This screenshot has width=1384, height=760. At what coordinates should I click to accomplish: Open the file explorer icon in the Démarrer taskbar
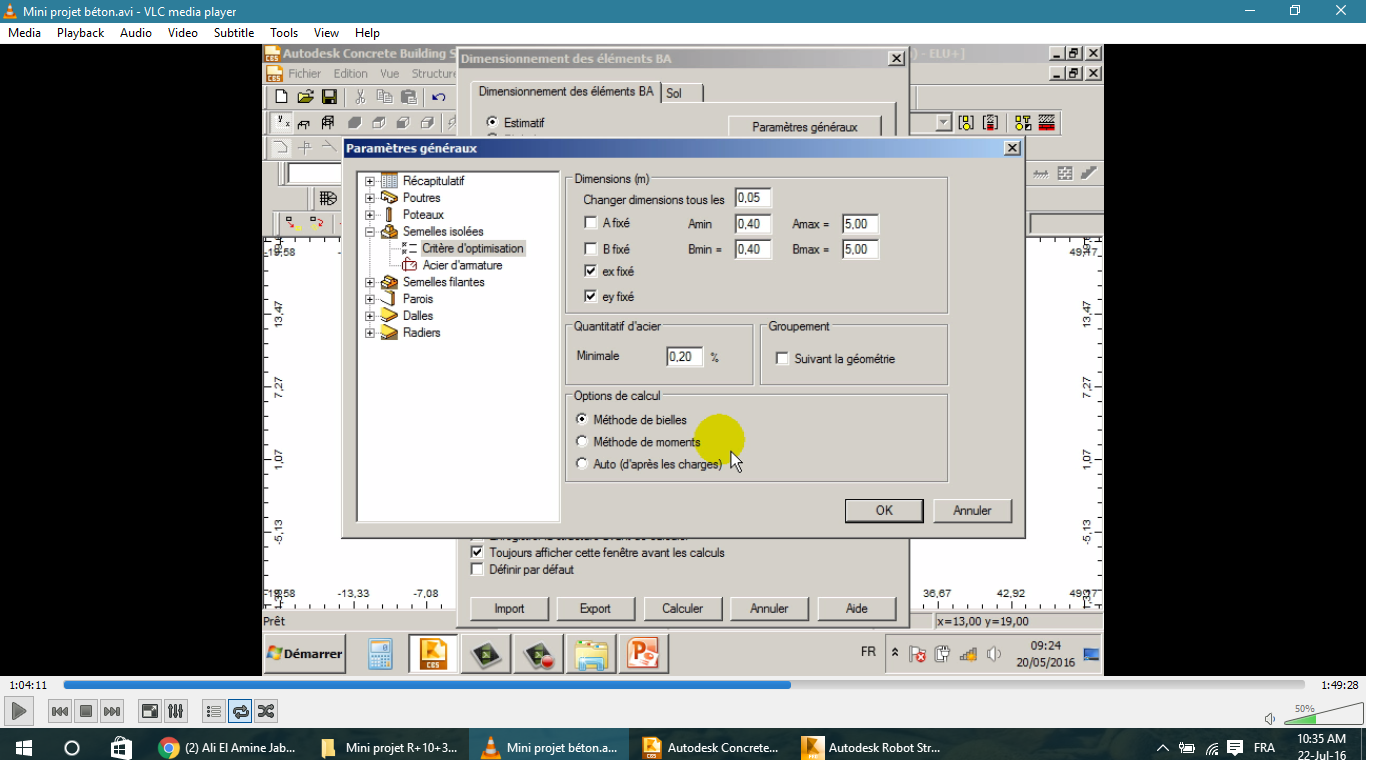[x=591, y=655]
